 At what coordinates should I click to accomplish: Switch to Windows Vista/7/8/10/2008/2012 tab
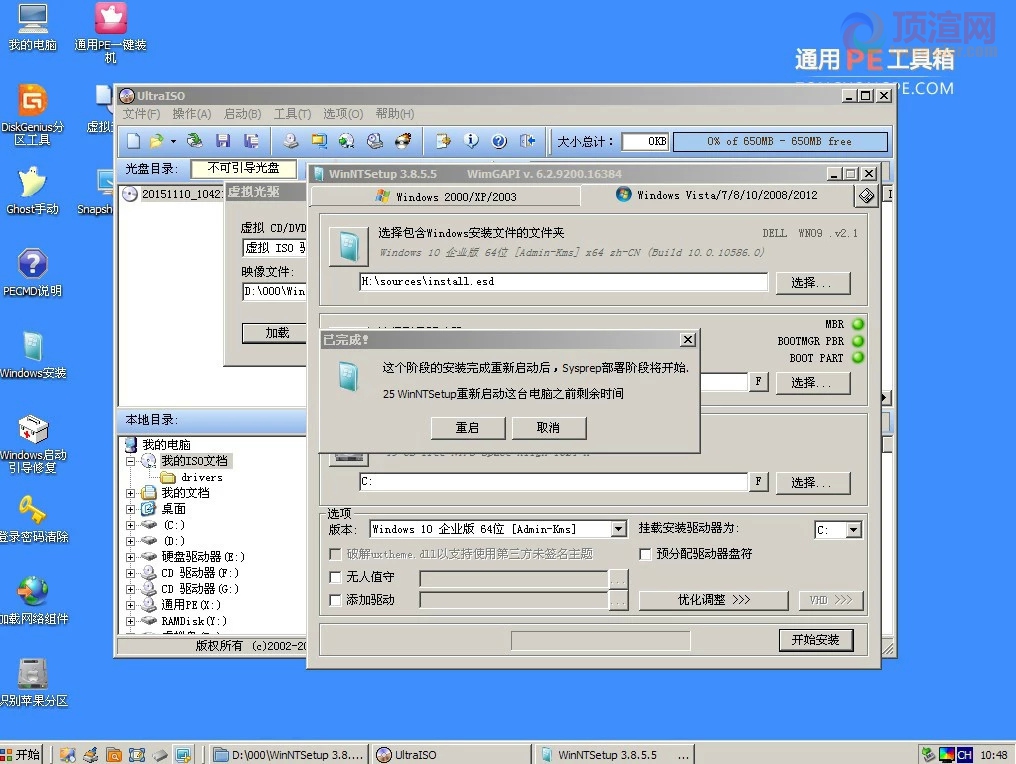[717, 195]
